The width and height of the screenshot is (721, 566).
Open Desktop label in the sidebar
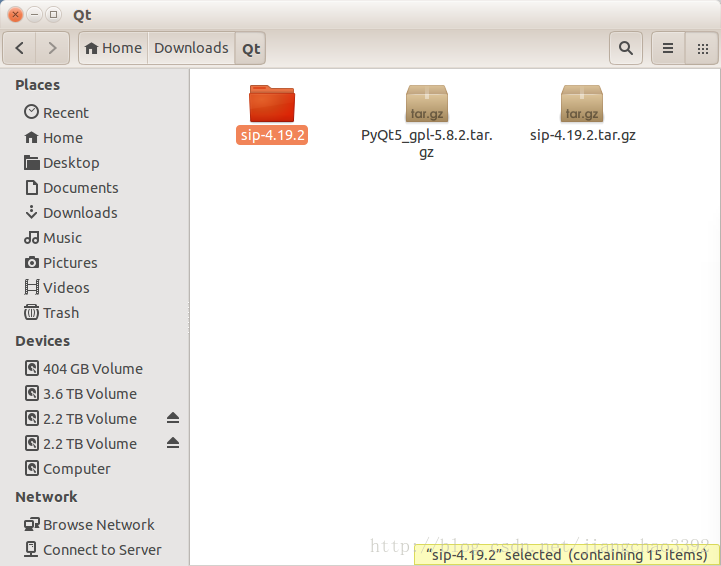point(71,163)
